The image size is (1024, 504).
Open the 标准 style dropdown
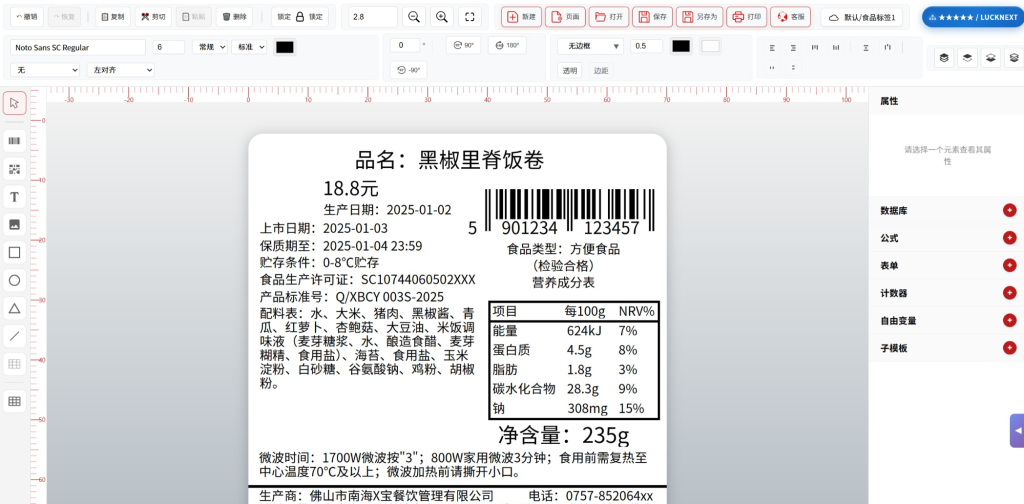[x=249, y=47]
